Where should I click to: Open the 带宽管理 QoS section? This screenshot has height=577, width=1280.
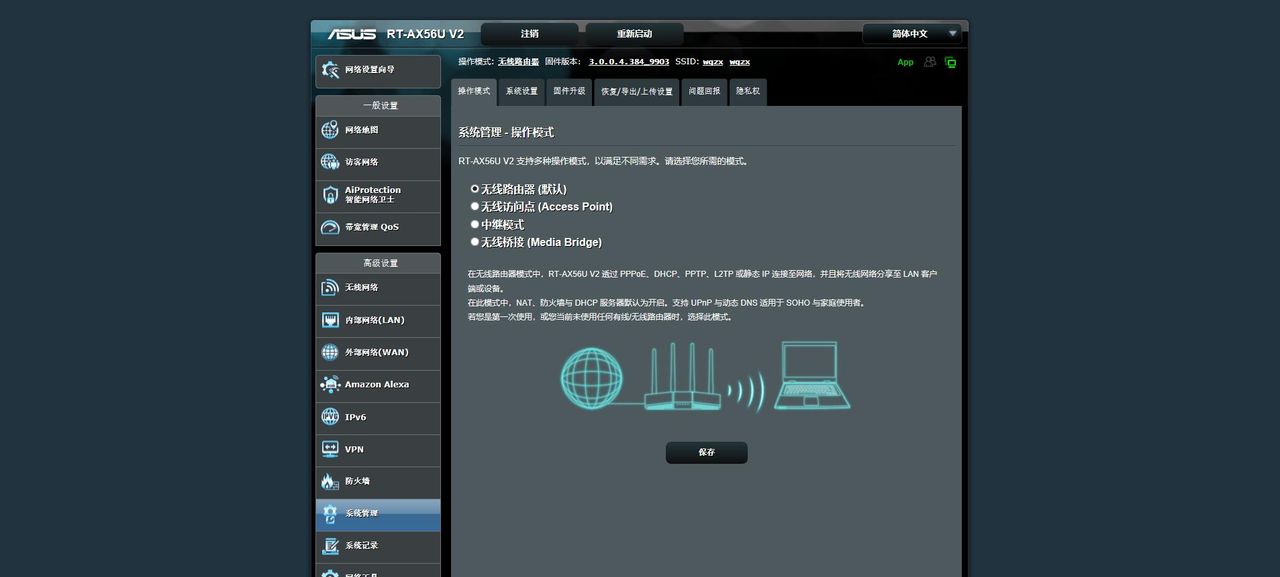click(x=377, y=228)
